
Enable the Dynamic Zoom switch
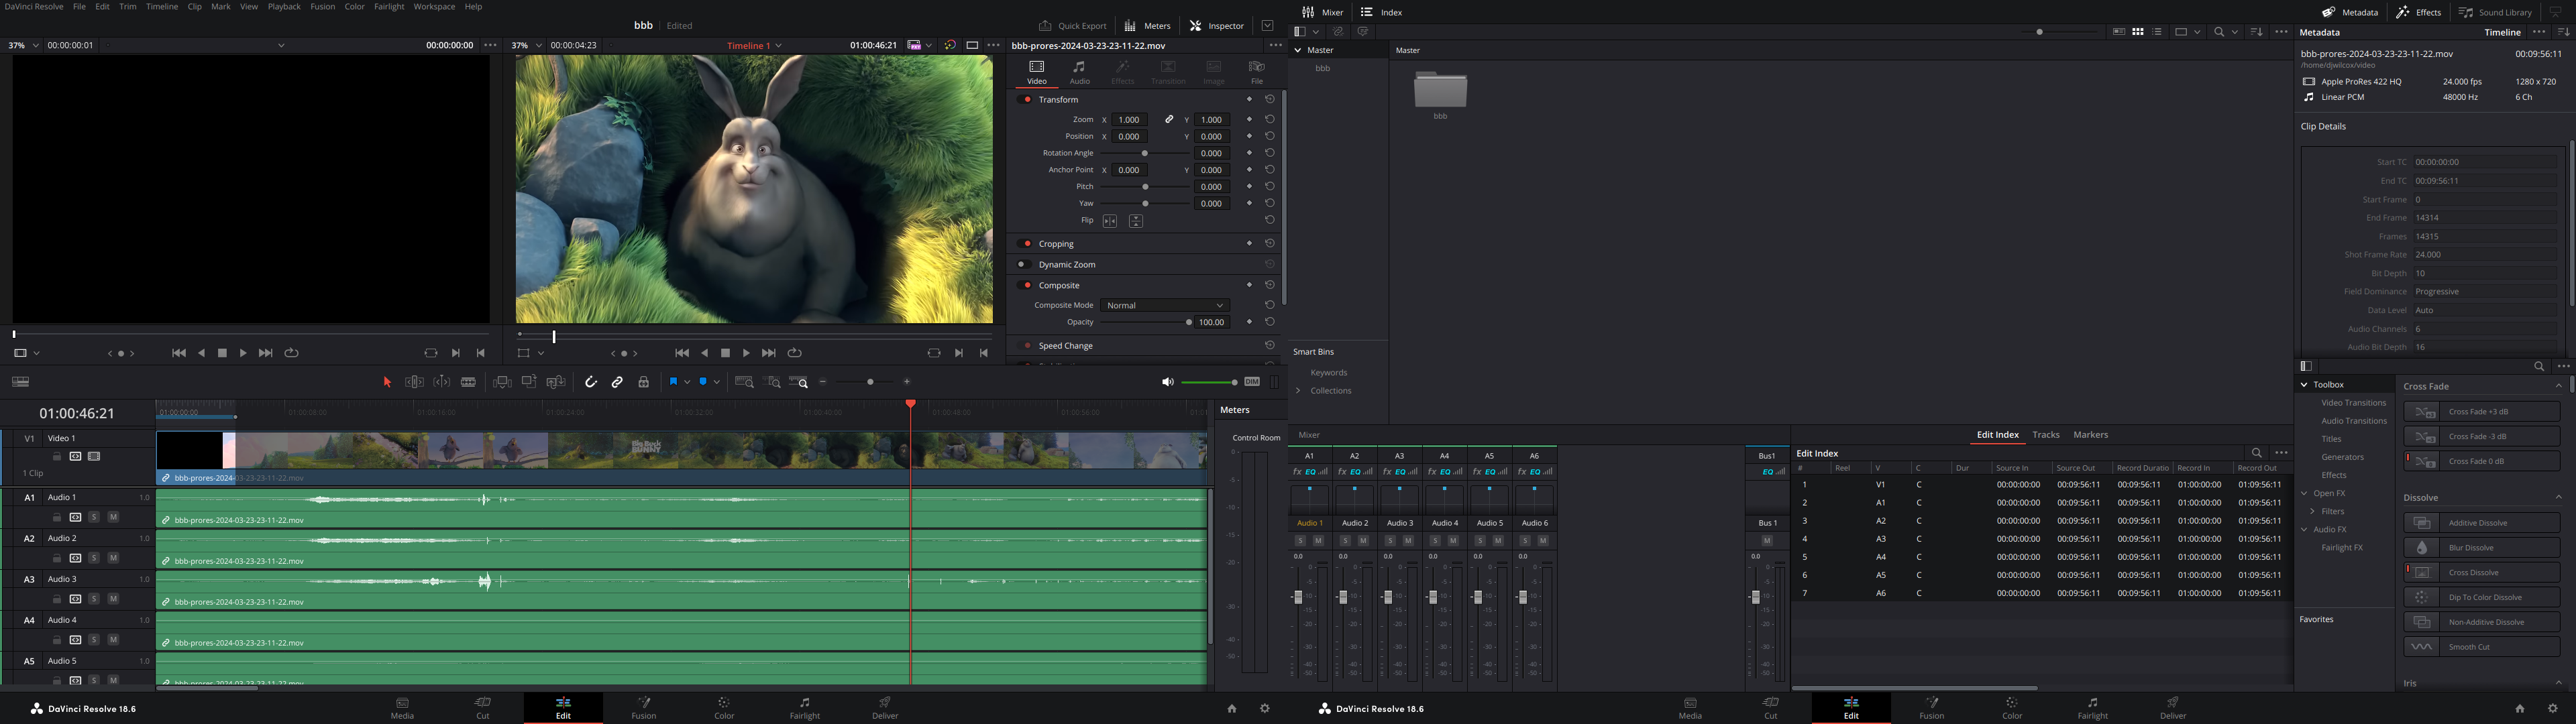click(1024, 264)
